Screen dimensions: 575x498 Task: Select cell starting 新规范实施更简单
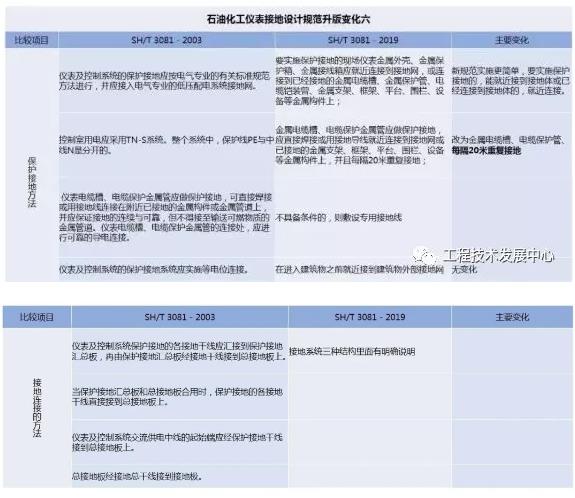[x=511, y=81]
